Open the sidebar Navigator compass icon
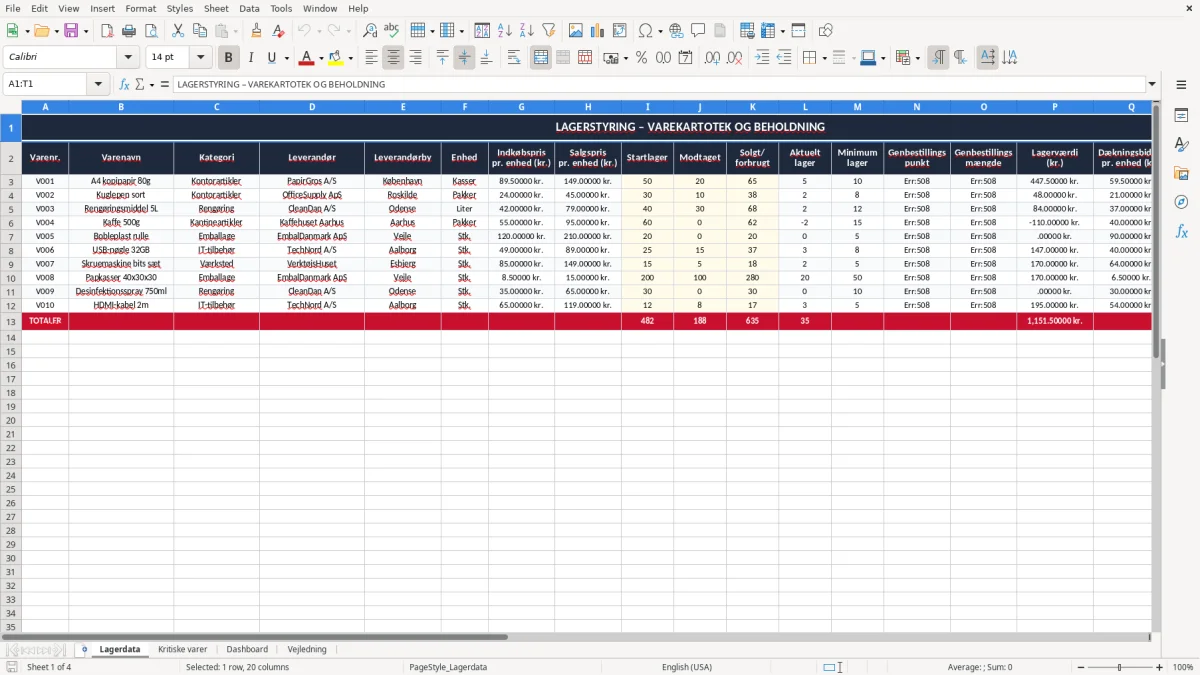Viewport: 1200px width, 675px height. click(x=1181, y=202)
